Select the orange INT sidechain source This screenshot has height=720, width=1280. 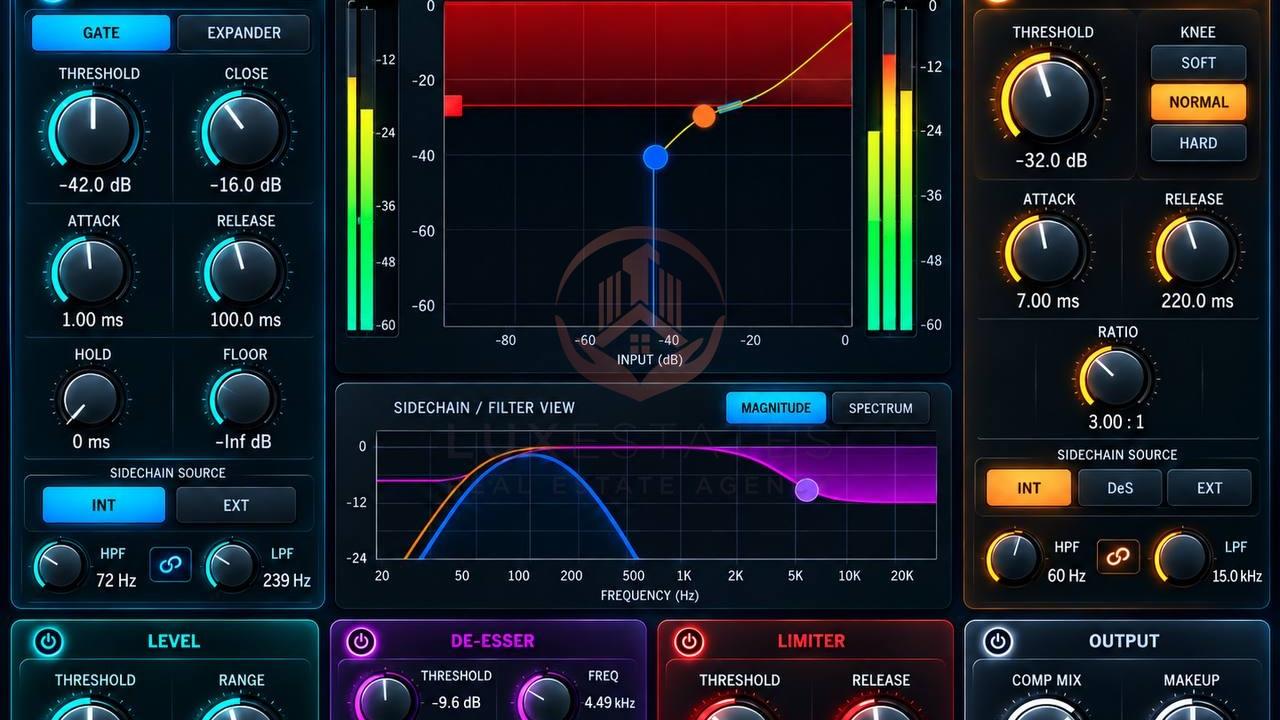(x=1029, y=488)
